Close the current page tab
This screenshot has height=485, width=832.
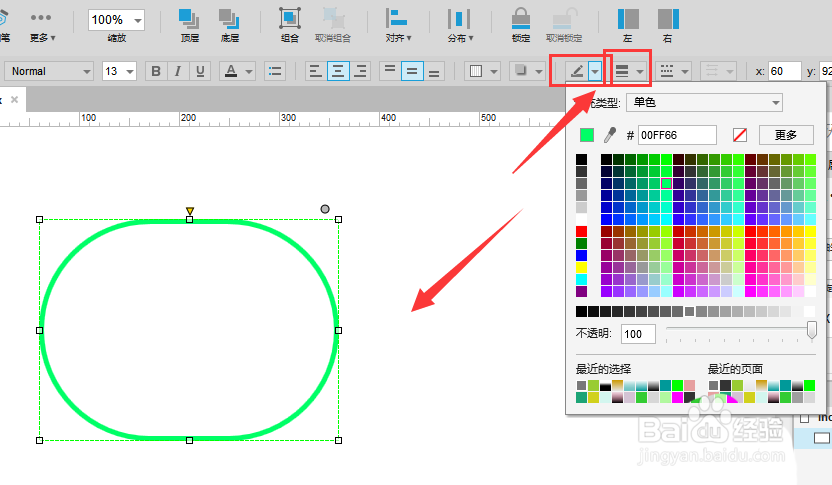(14, 99)
